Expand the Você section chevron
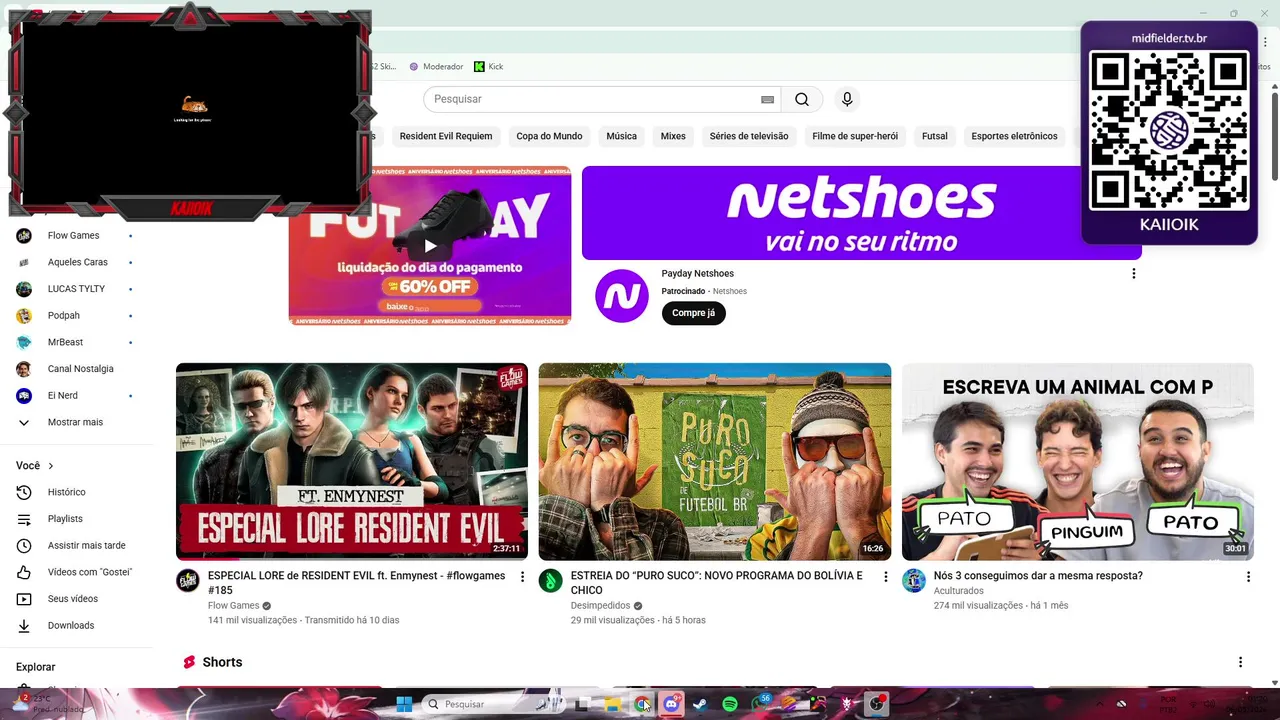The image size is (1280, 720). pos(51,466)
